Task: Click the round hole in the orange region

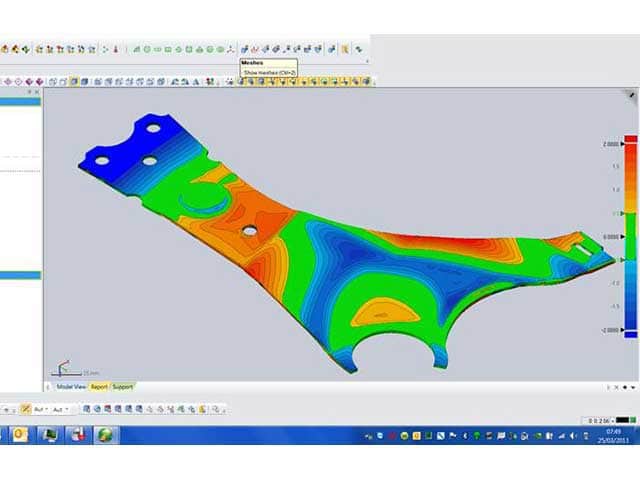Action: 248,231
